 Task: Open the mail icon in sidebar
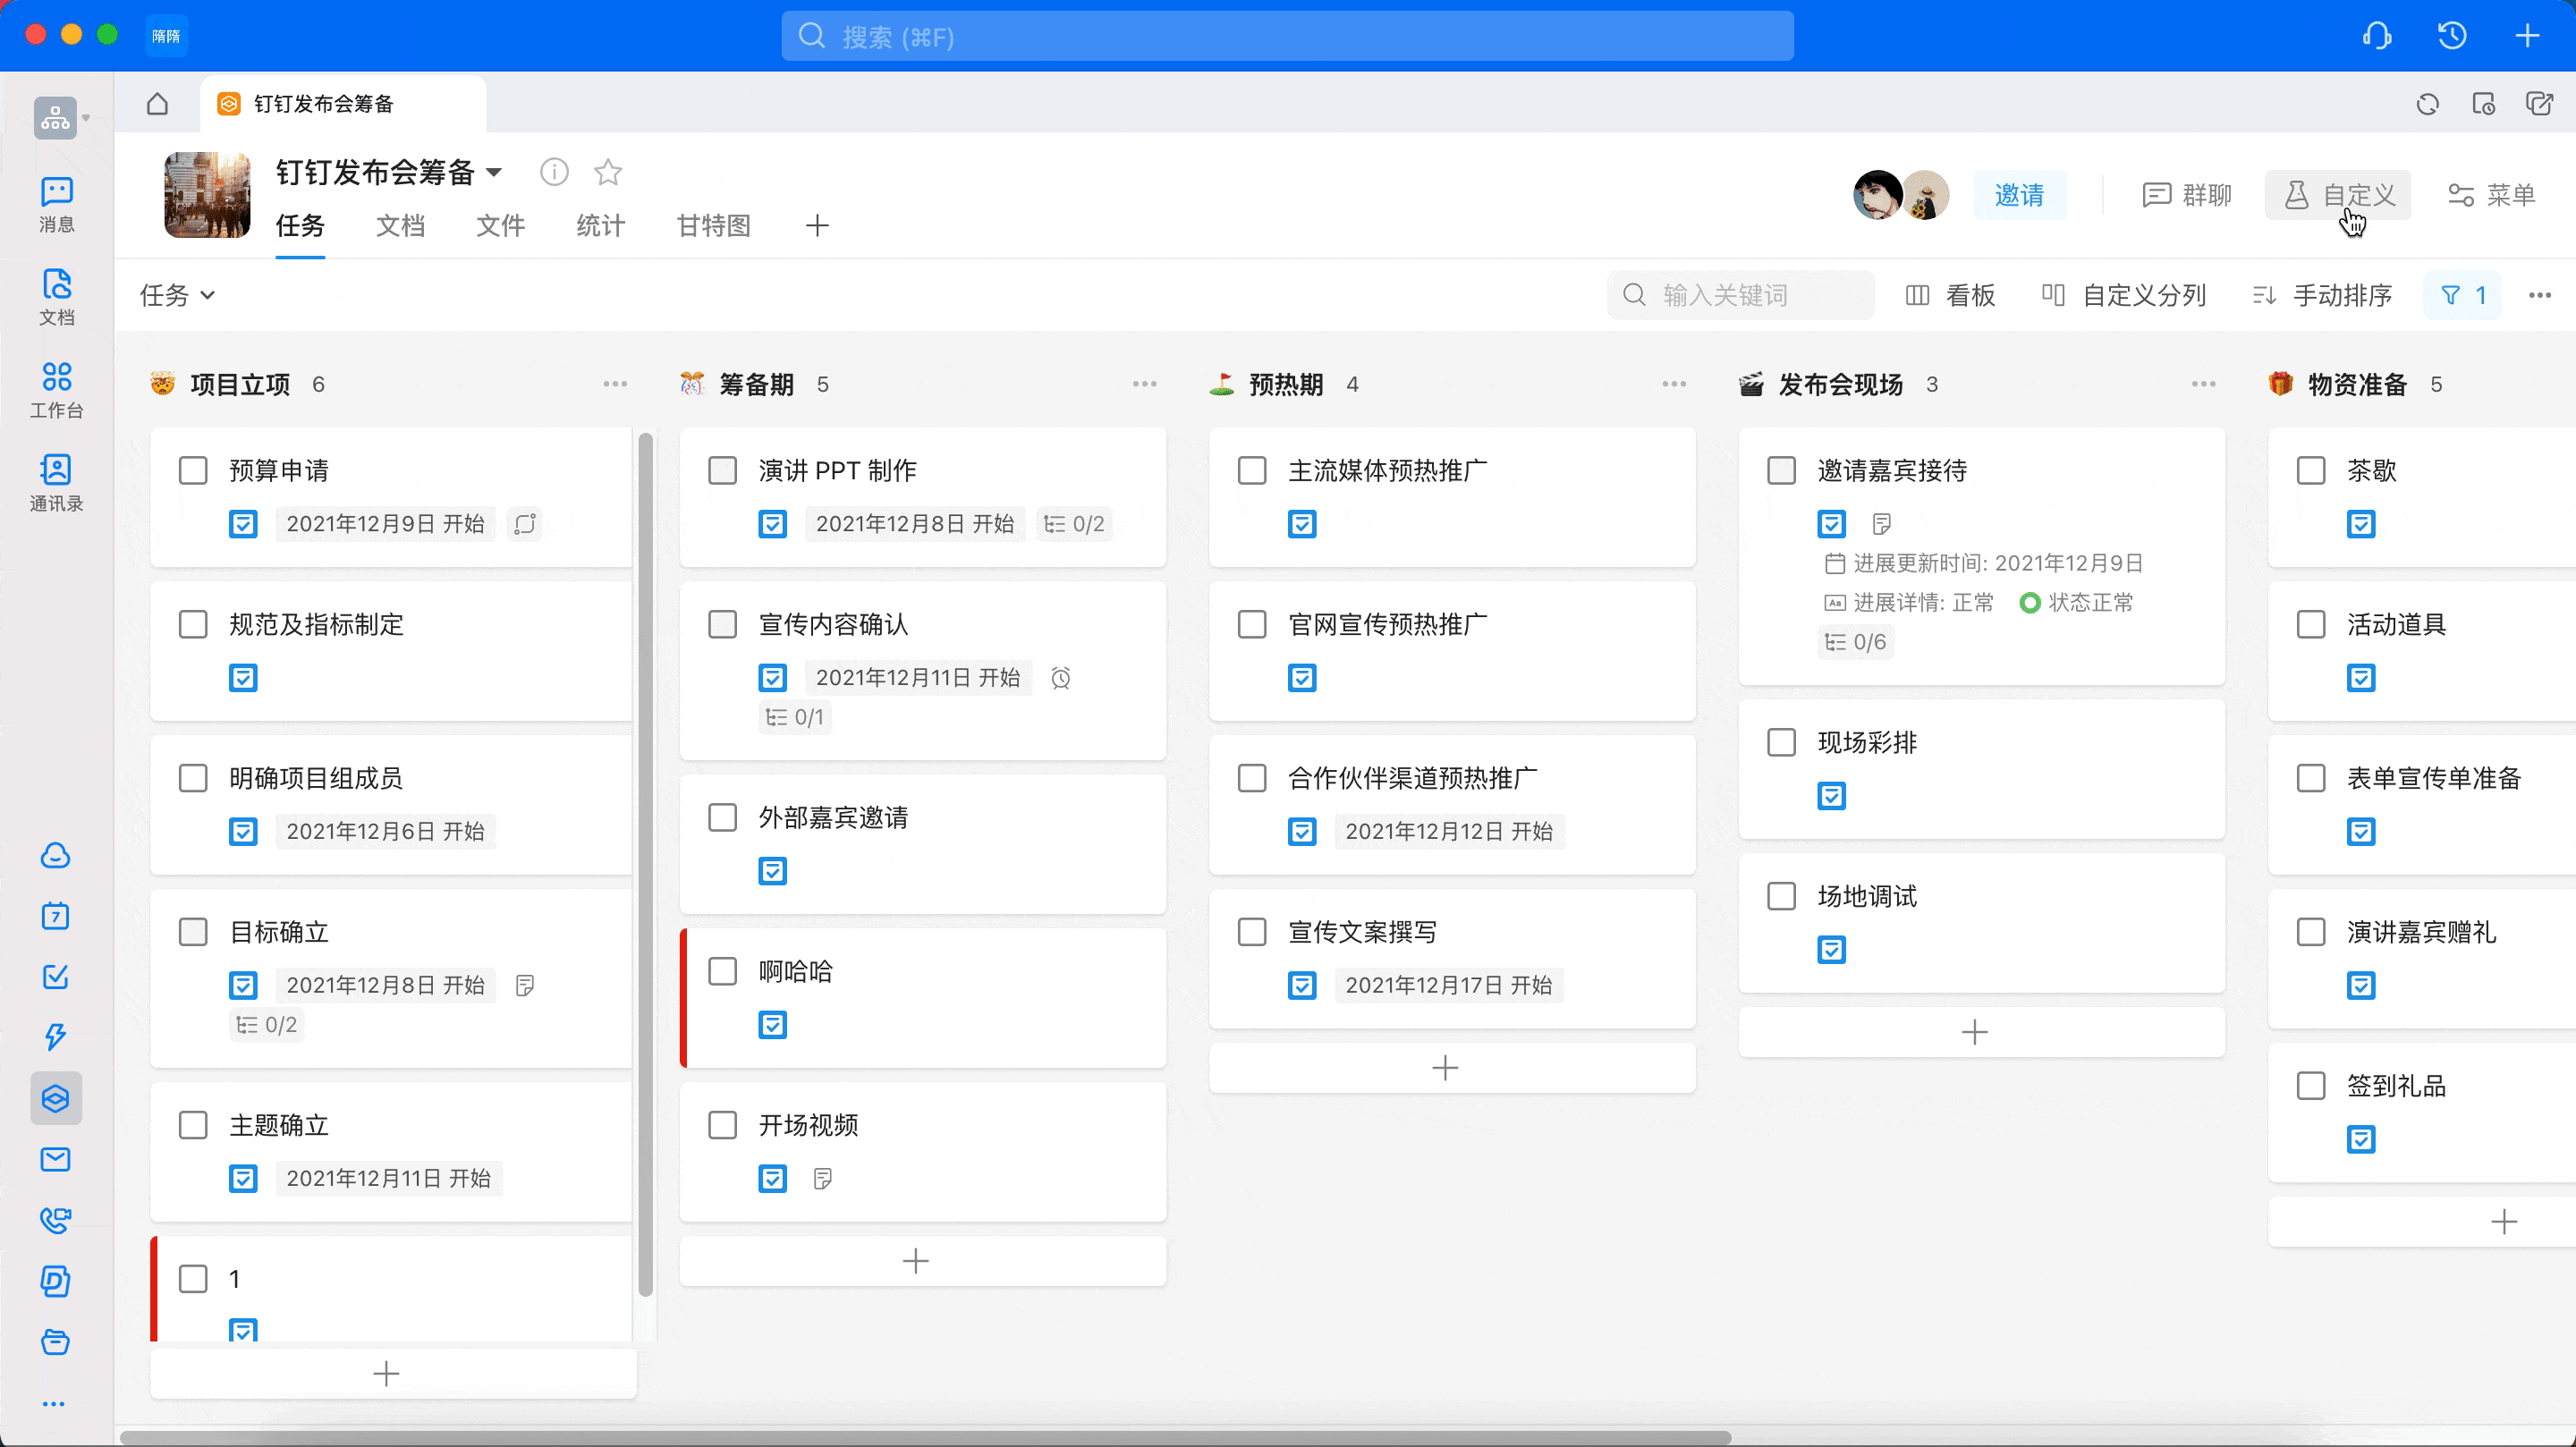click(56, 1159)
